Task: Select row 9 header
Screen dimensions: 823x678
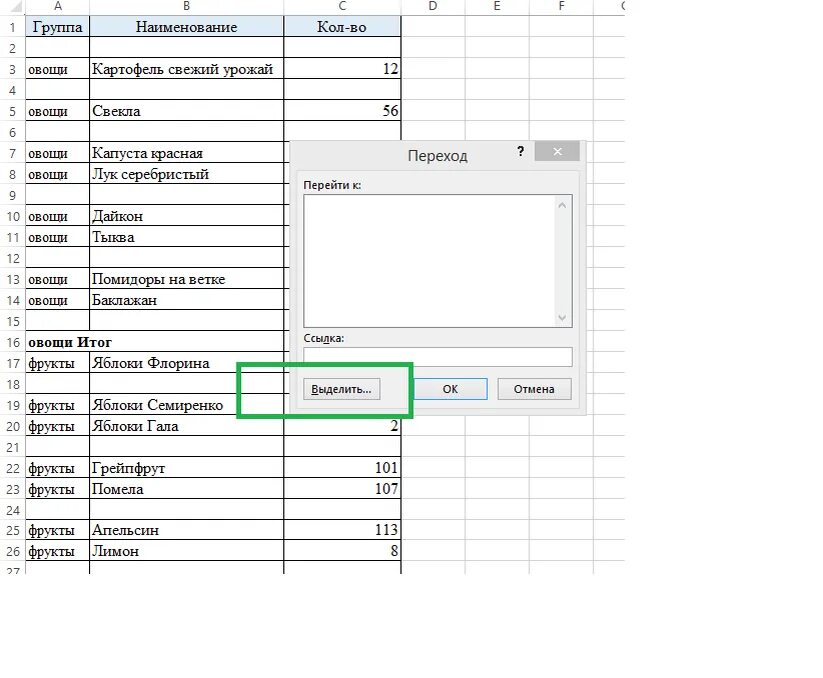Action: tap(13, 195)
